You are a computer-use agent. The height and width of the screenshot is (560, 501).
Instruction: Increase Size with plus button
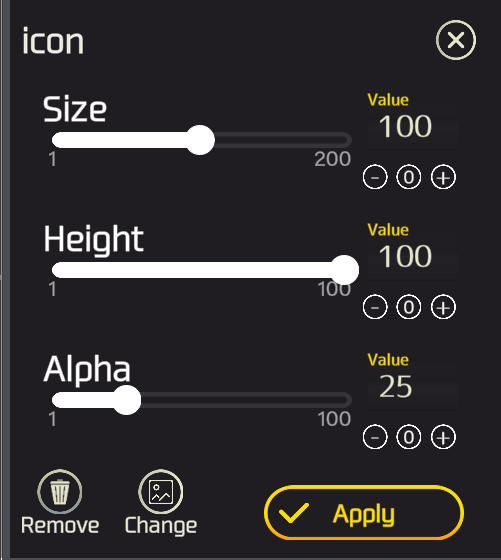coord(443,177)
